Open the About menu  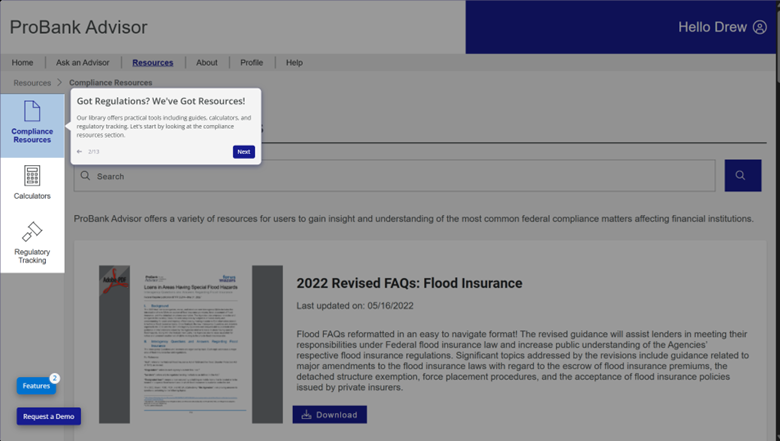tap(206, 63)
